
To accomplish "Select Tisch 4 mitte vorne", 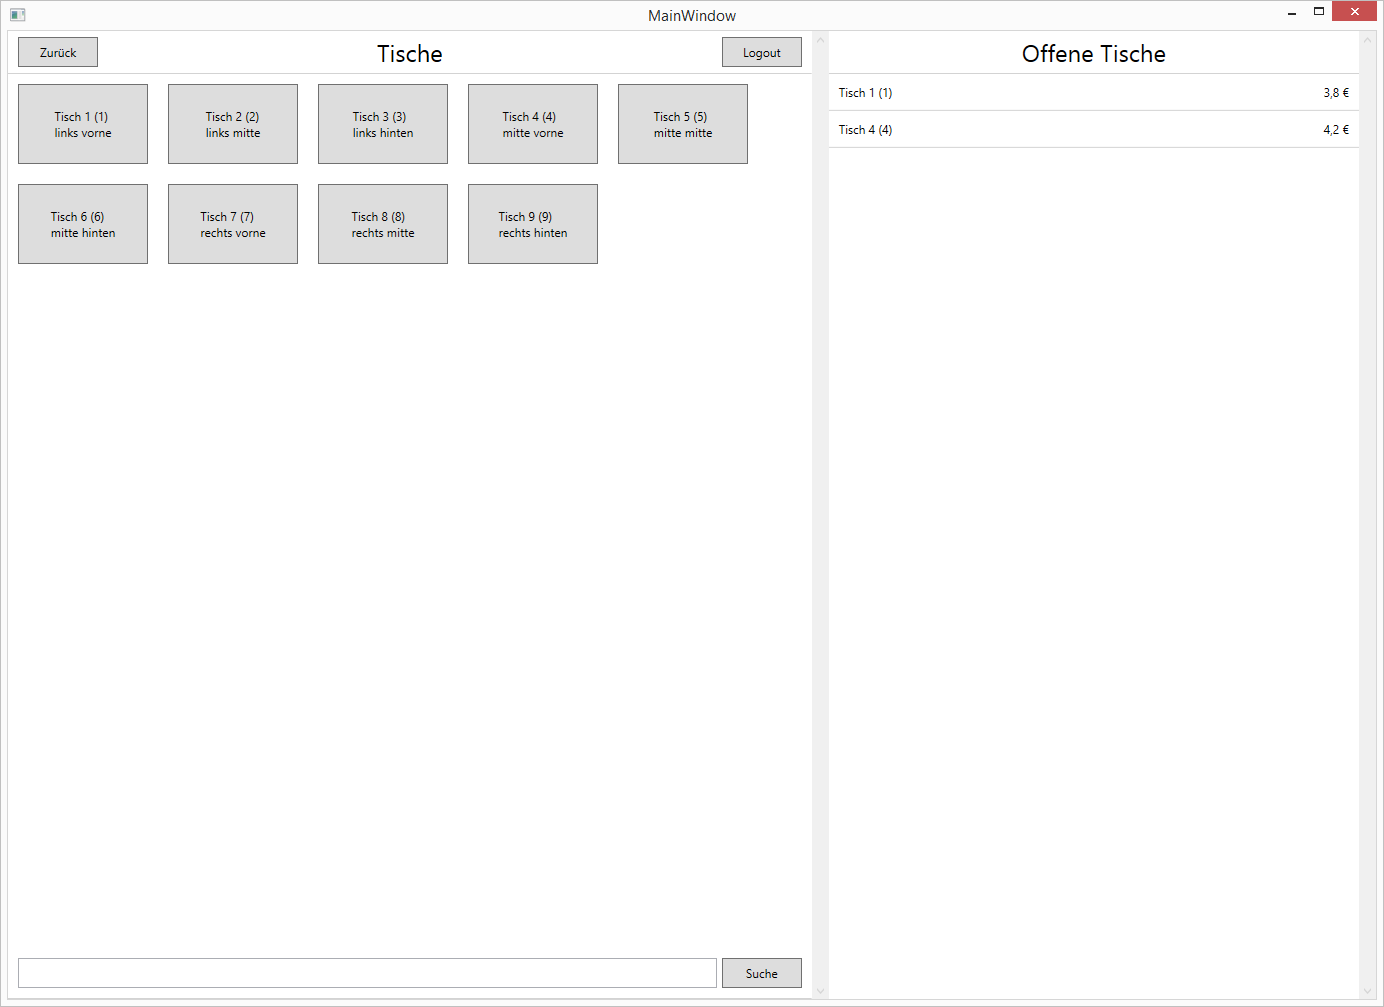I will [x=533, y=124].
